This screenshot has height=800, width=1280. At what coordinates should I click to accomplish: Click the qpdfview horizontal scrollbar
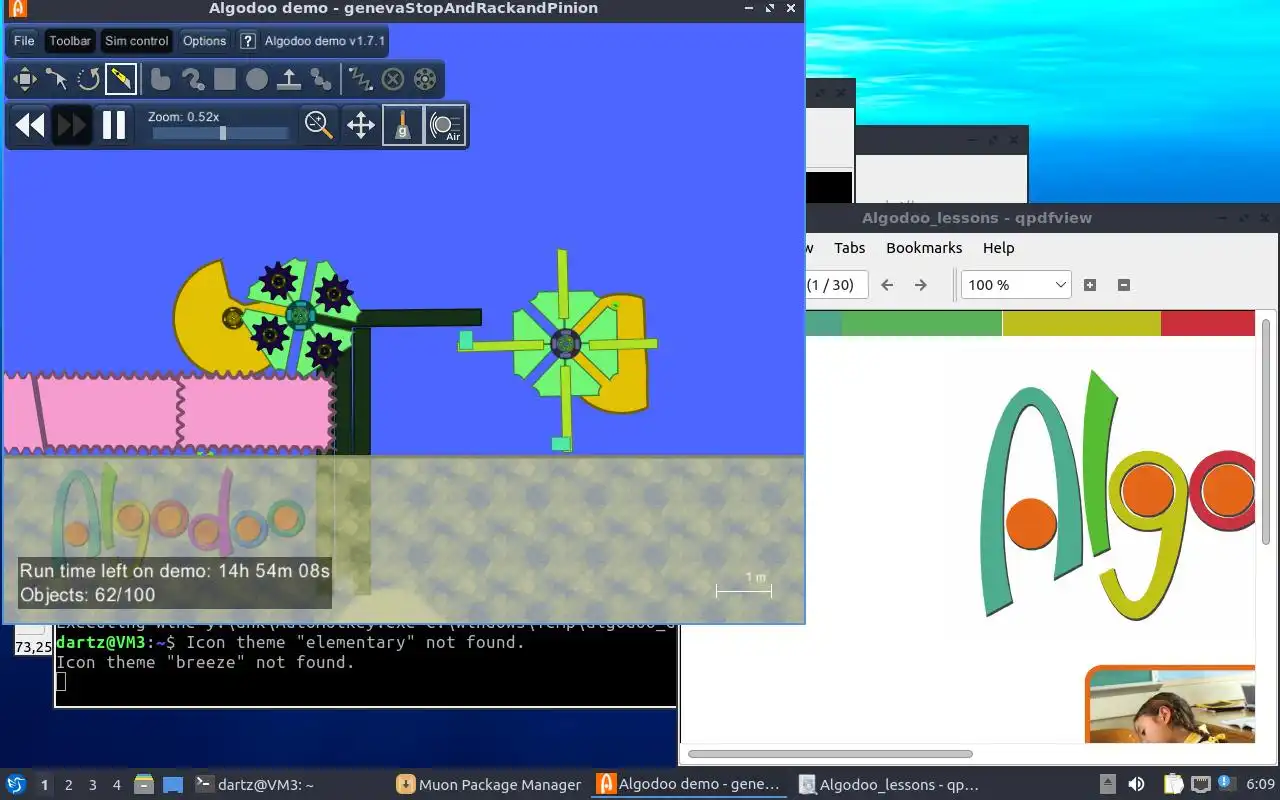click(830, 754)
